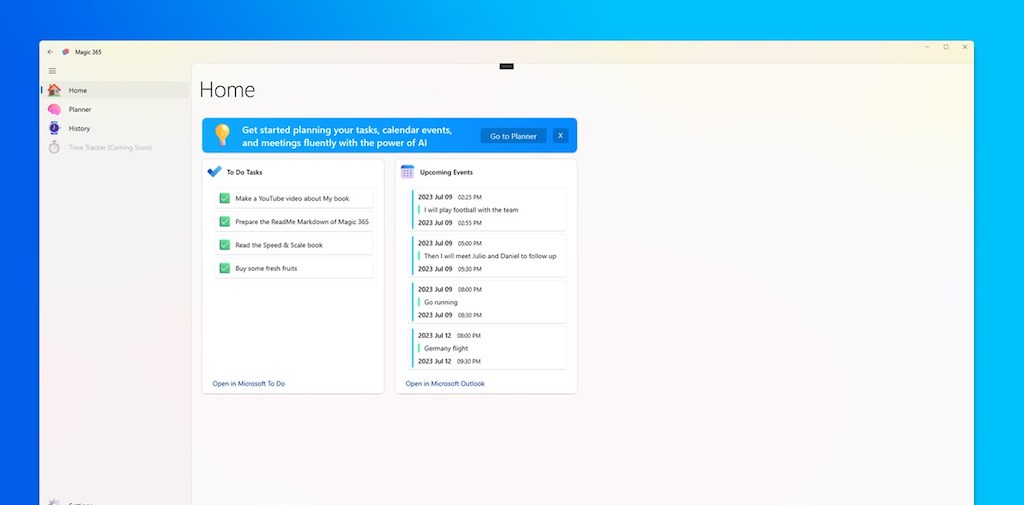
Task: Toggle the Read the Speed & Scale book checkbox
Action: click(225, 245)
